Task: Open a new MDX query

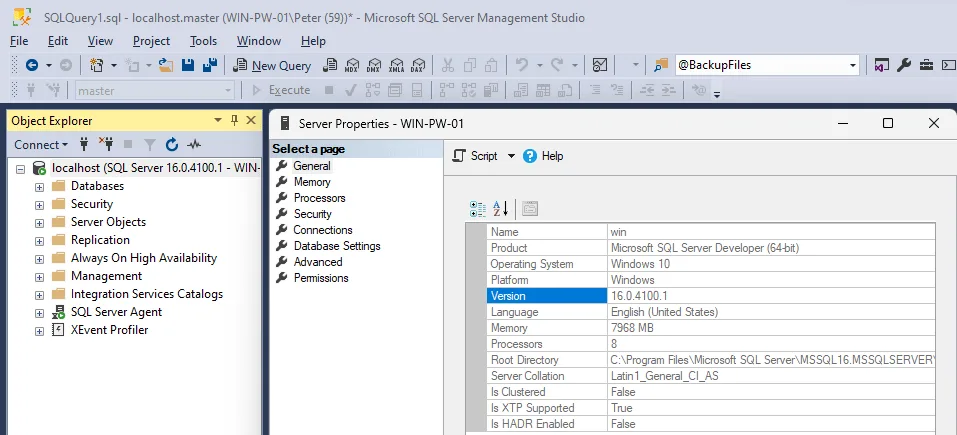Action: (x=352, y=65)
